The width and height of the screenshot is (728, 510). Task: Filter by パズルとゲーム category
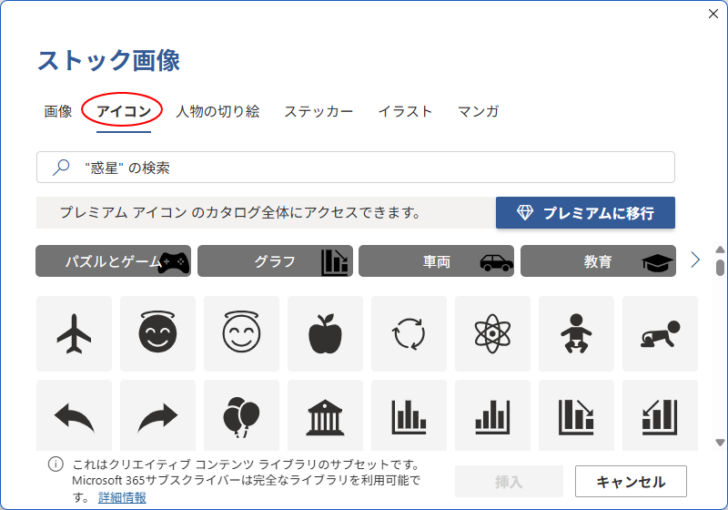point(113,261)
